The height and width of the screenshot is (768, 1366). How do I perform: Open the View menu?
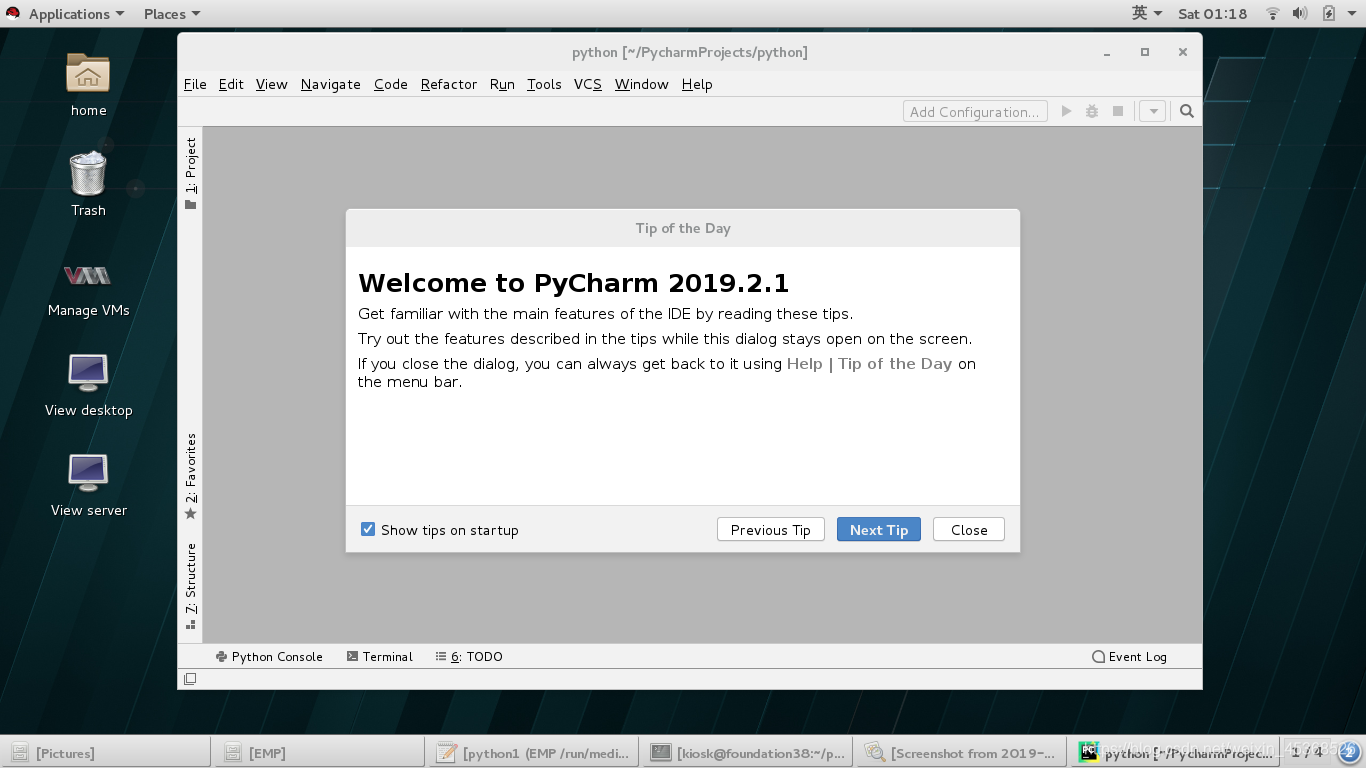pos(271,84)
